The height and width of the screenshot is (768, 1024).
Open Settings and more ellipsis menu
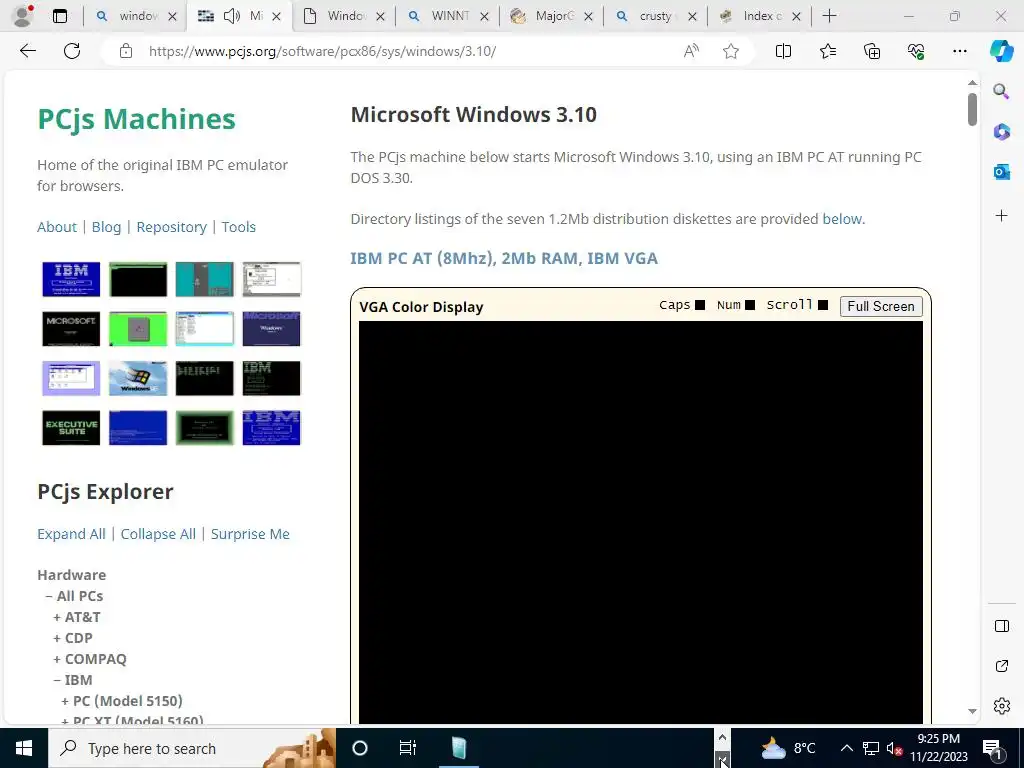(x=959, y=51)
